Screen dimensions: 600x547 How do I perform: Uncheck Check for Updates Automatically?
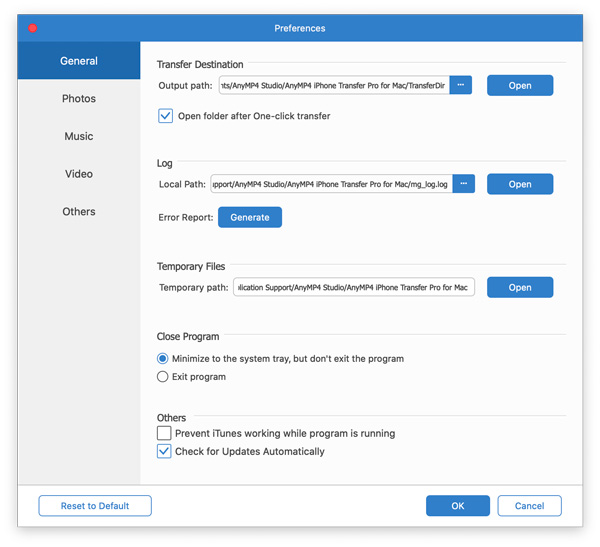pyautogui.click(x=165, y=451)
